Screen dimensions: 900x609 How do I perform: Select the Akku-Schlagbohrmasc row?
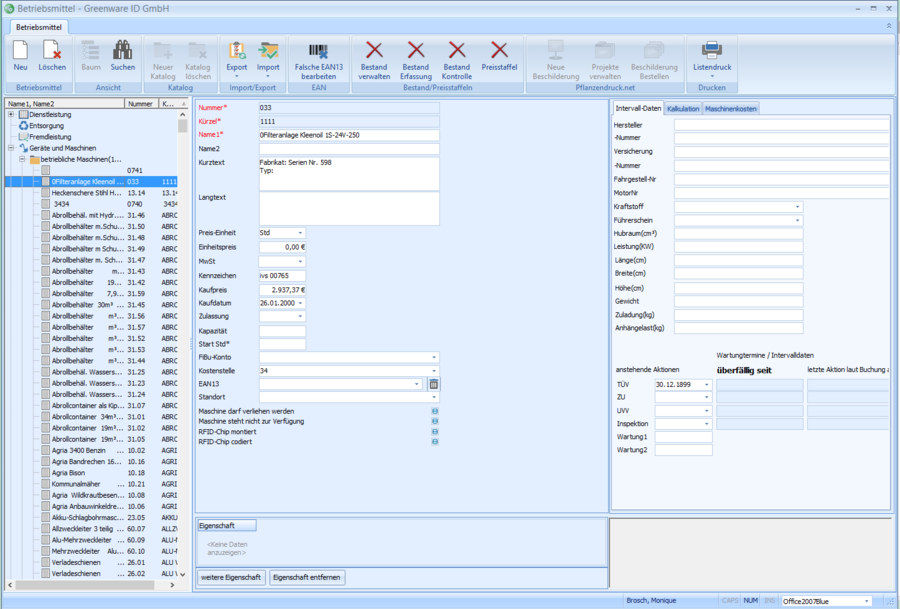92,518
